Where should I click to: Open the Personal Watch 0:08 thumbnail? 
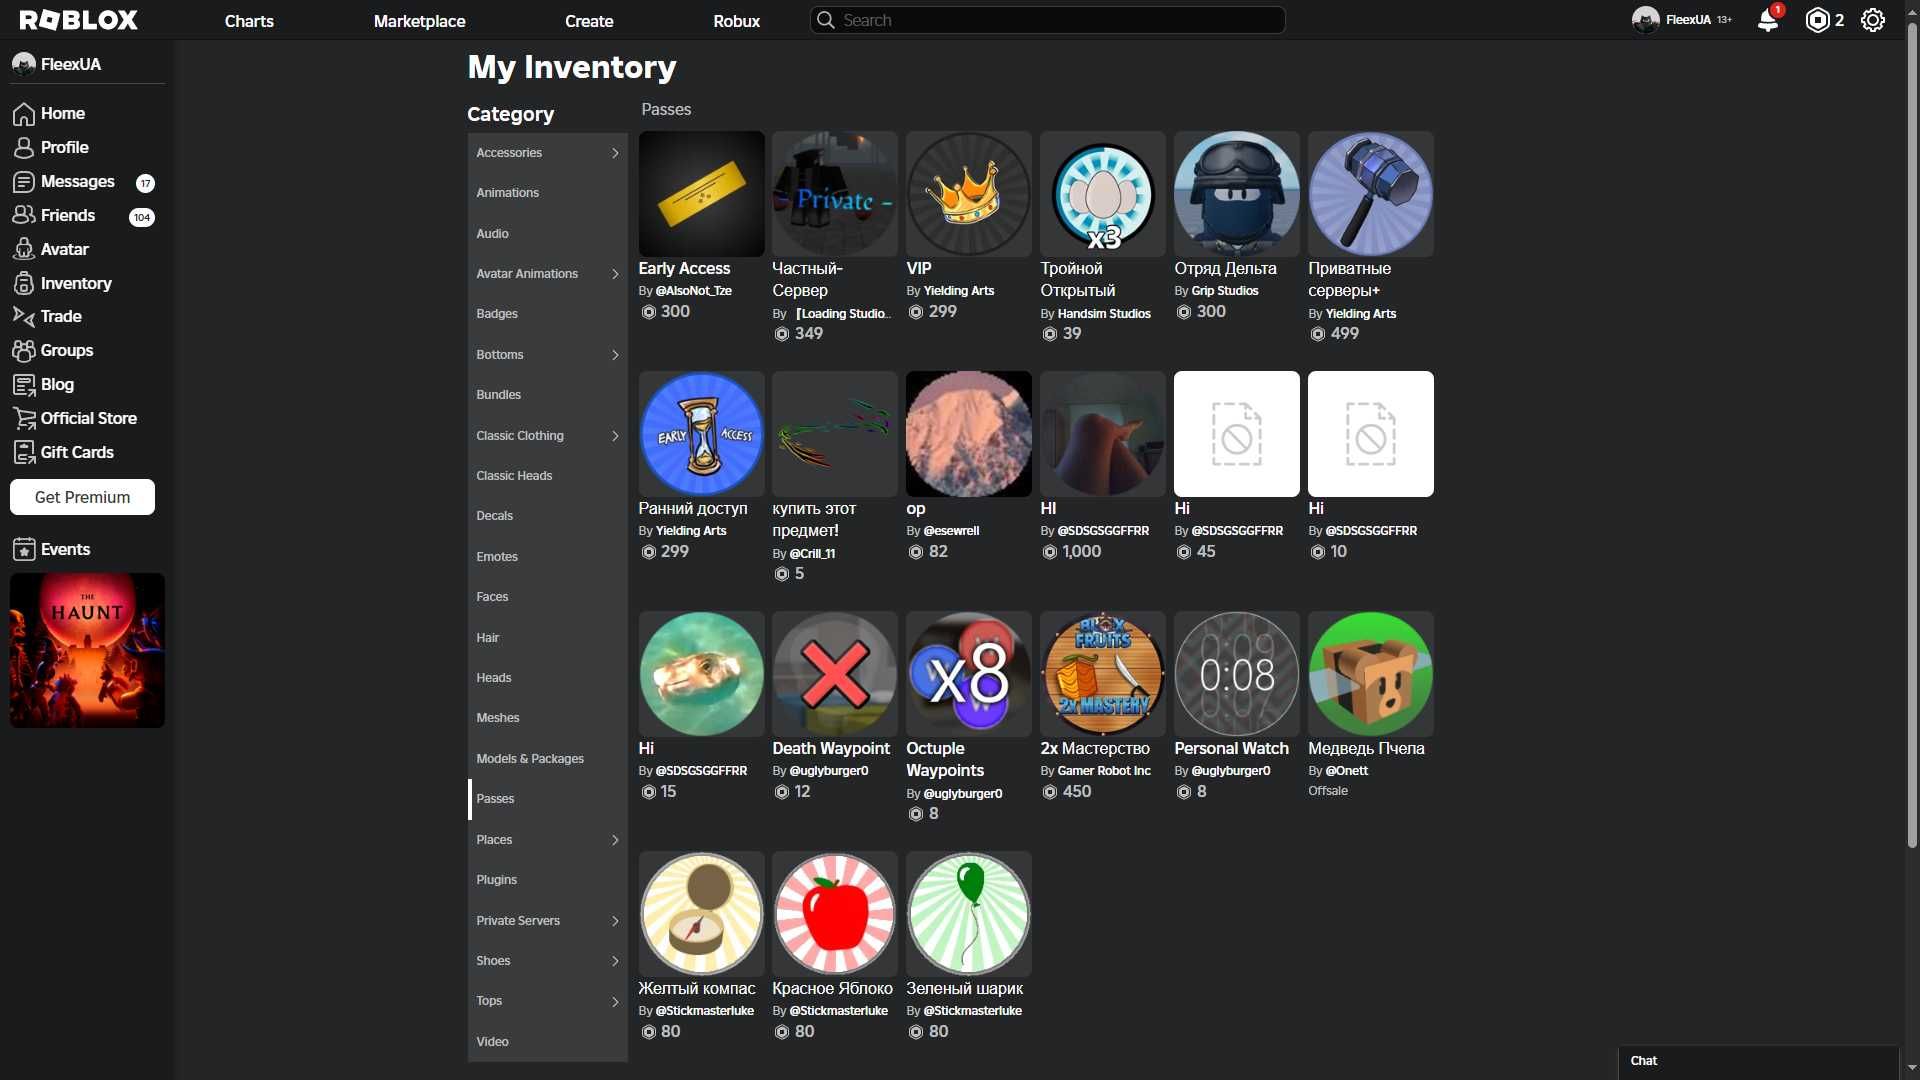[1237, 674]
